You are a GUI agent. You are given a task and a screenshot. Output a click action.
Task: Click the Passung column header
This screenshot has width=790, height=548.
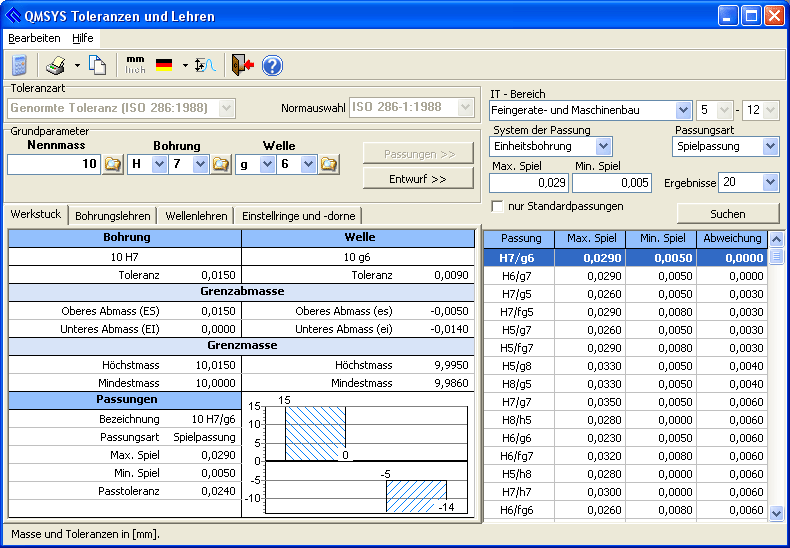pyautogui.click(x=519, y=239)
